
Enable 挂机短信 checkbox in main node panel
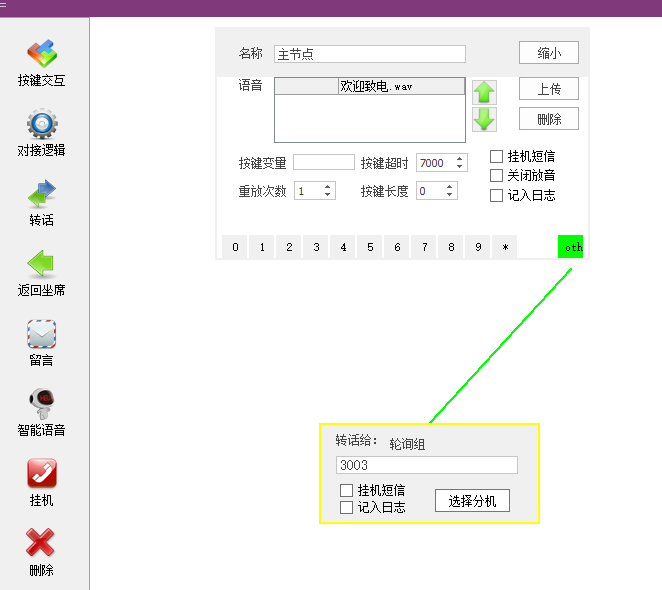click(496, 156)
